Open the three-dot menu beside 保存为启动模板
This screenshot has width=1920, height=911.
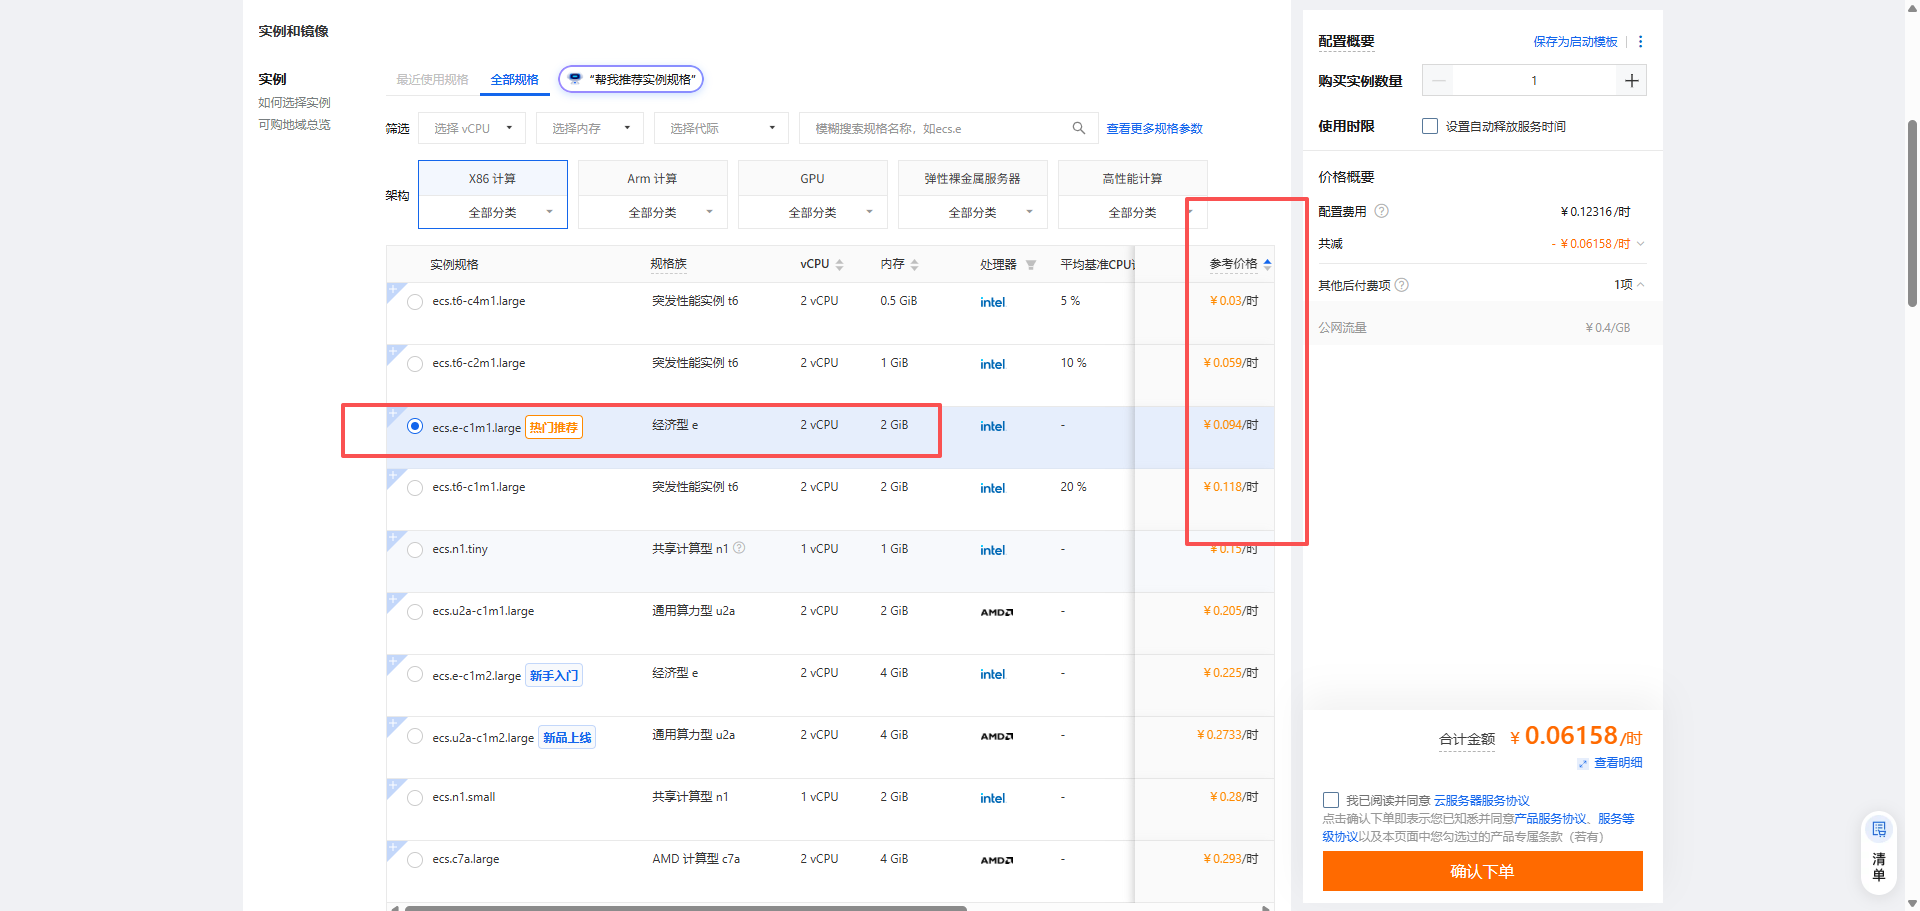[1640, 42]
